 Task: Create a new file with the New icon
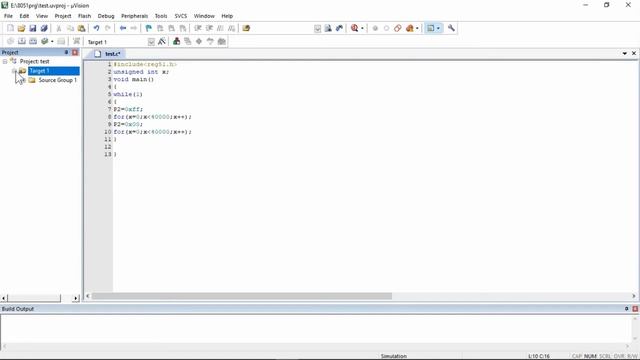tap(10, 28)
